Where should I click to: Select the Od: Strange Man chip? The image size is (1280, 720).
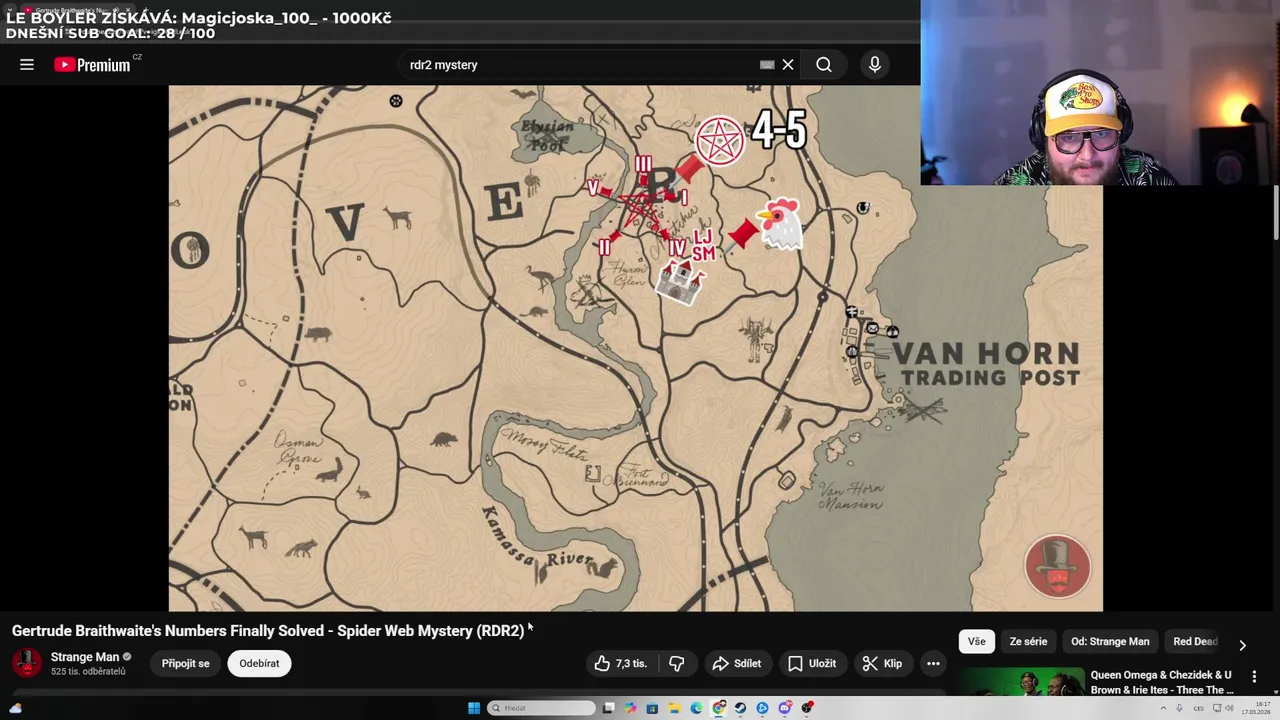click(x=1110, y=641)
